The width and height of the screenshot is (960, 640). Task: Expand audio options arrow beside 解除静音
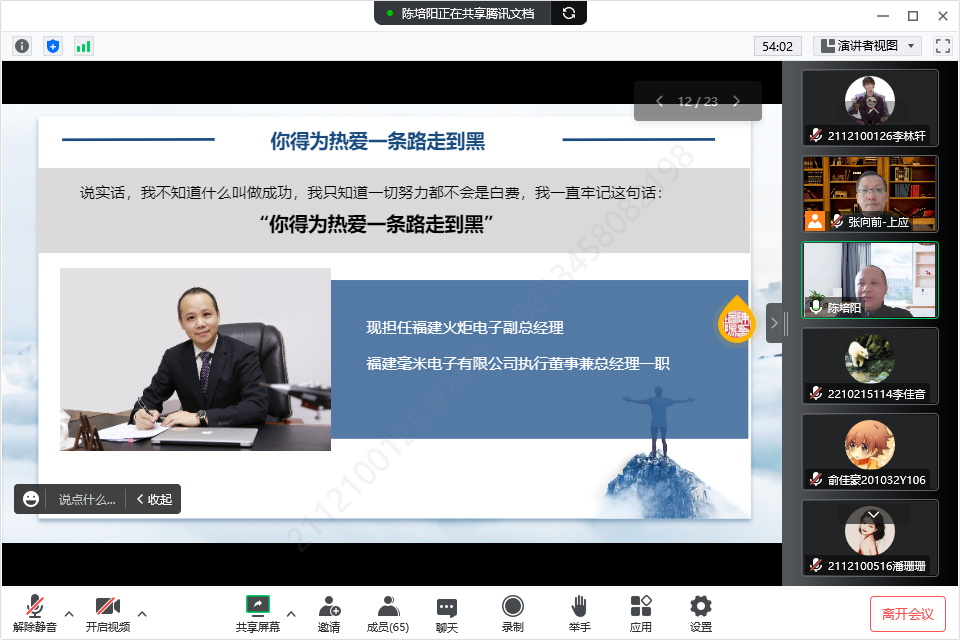click(x=69, y=613)
